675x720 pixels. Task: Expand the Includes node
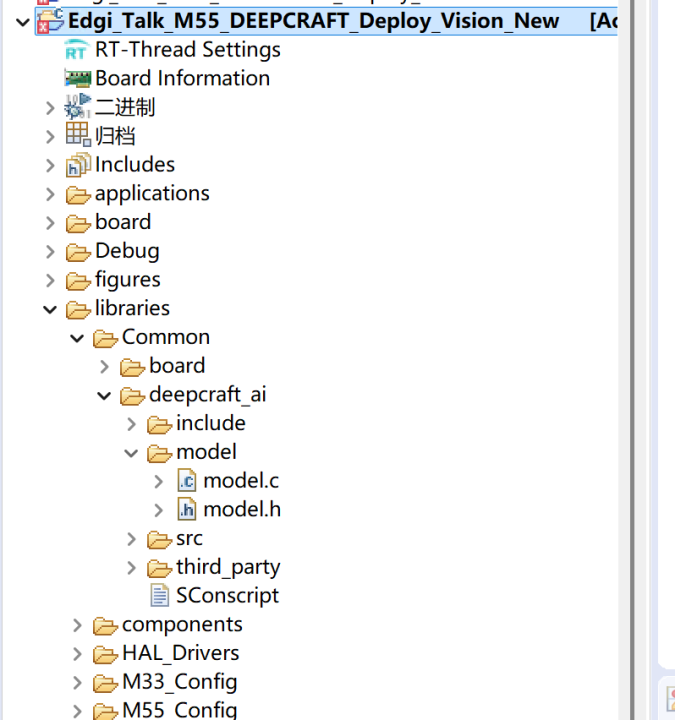(x=51, y=166)
